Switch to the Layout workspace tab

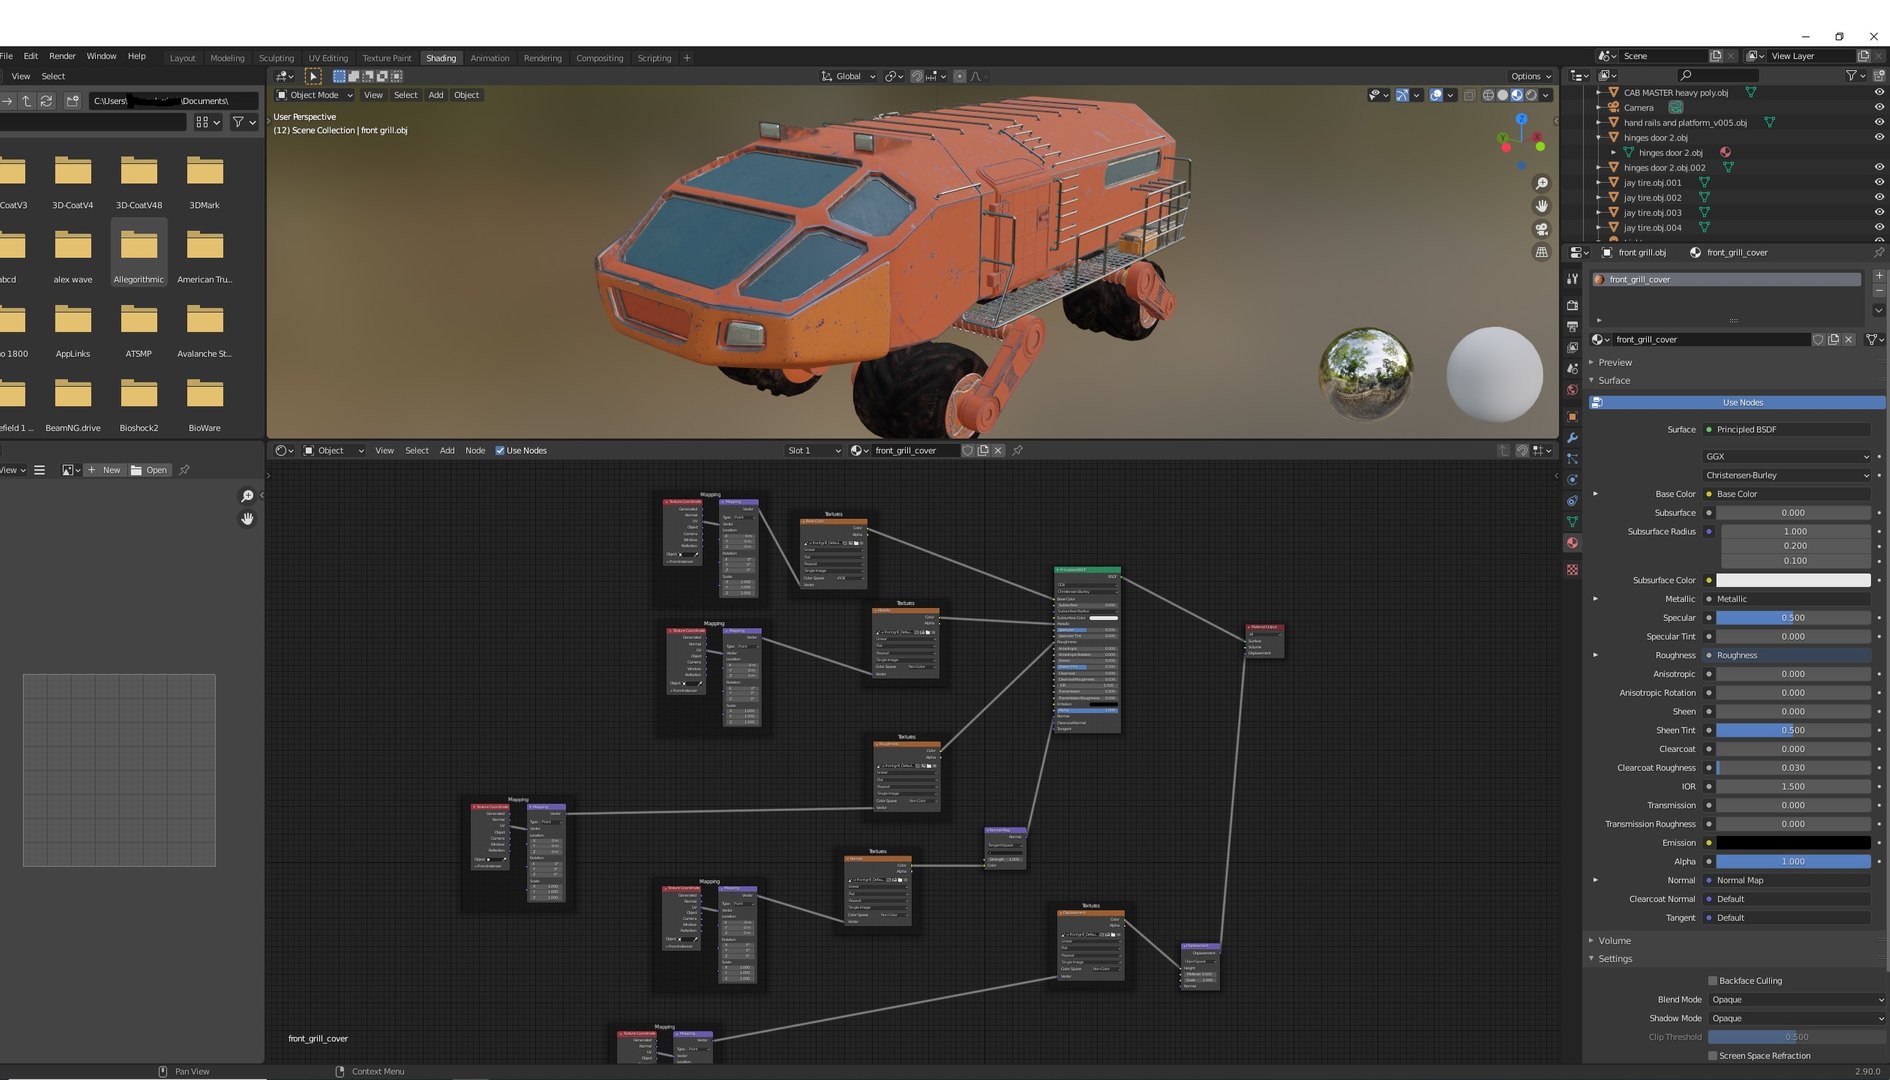point(183,58)
